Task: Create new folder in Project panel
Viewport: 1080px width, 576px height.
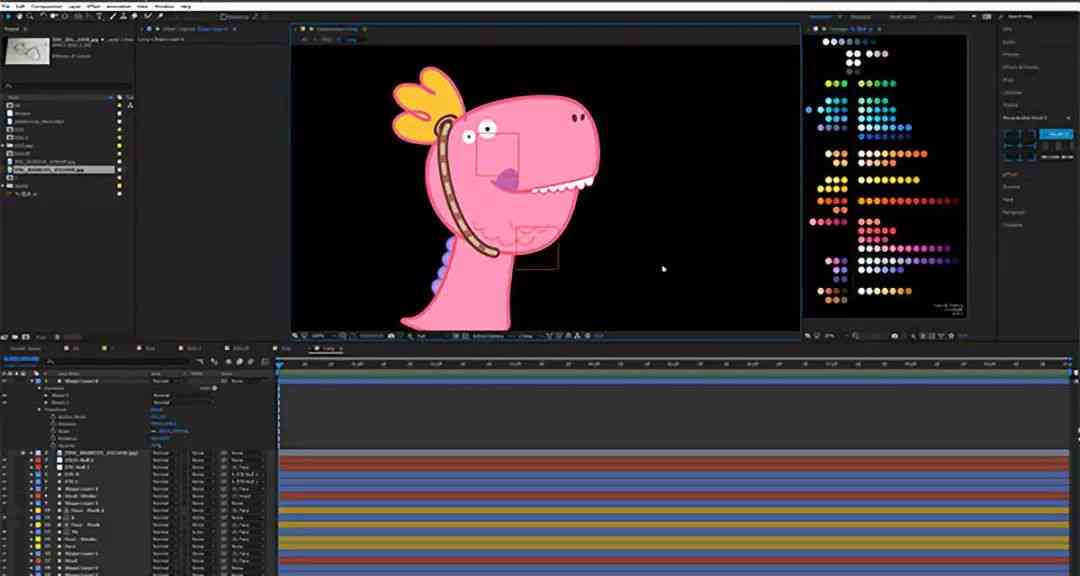Action: tap(15, 337)
